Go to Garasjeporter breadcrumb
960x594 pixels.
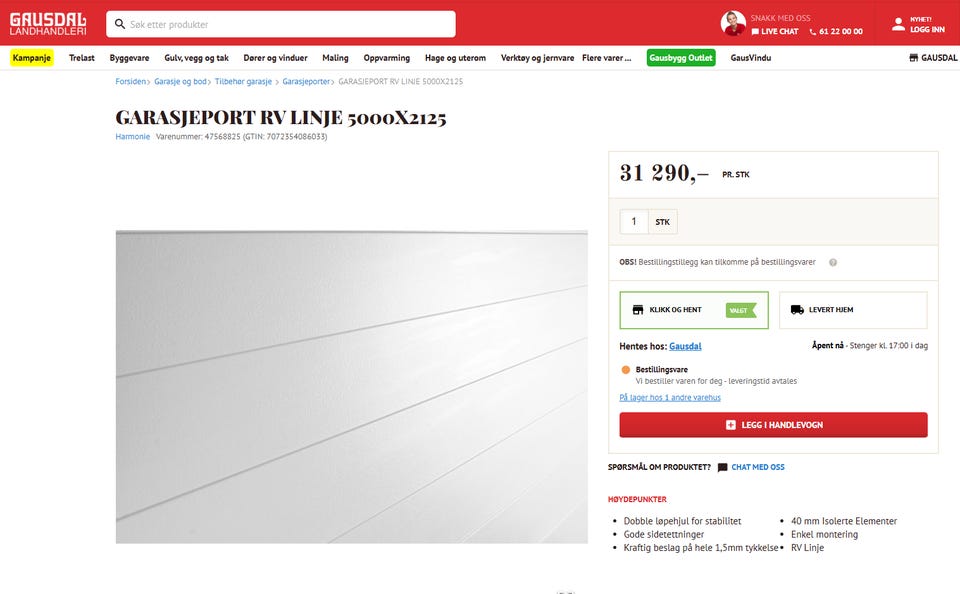pyautogui.click(x=306, y=81)
